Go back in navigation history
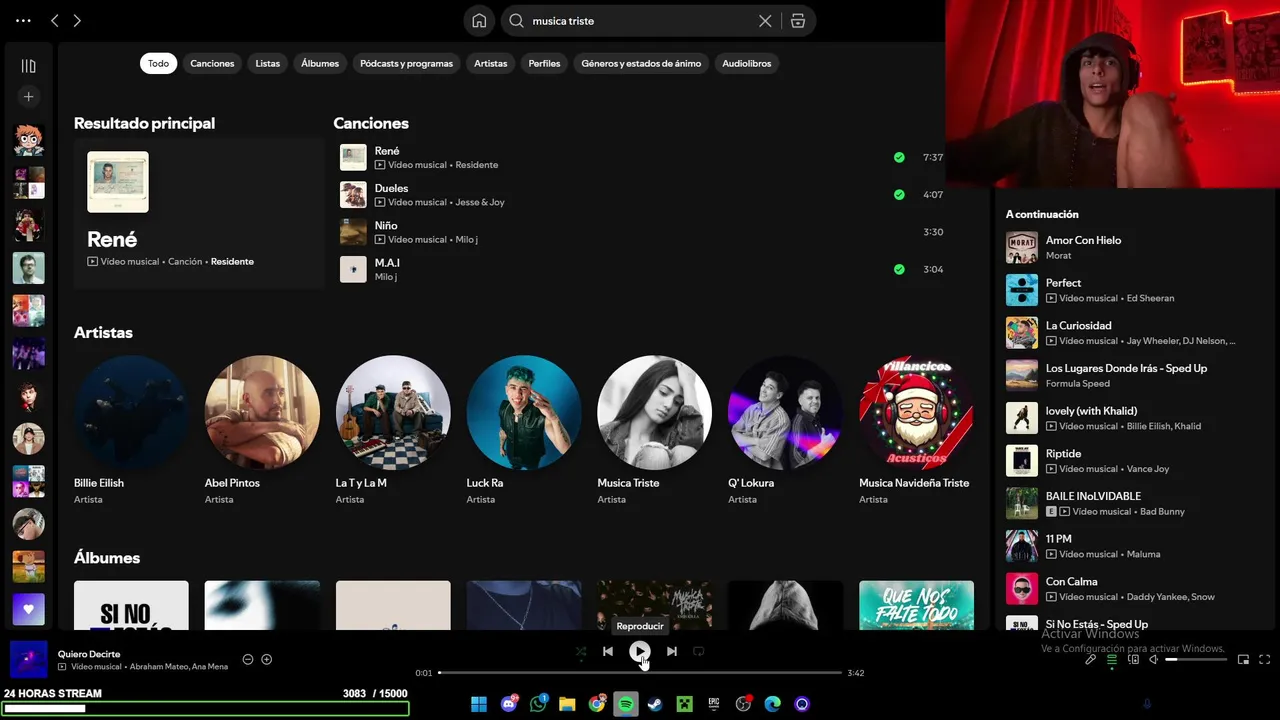Viewport: 1280px width, 720px height. tap(55, 21)
